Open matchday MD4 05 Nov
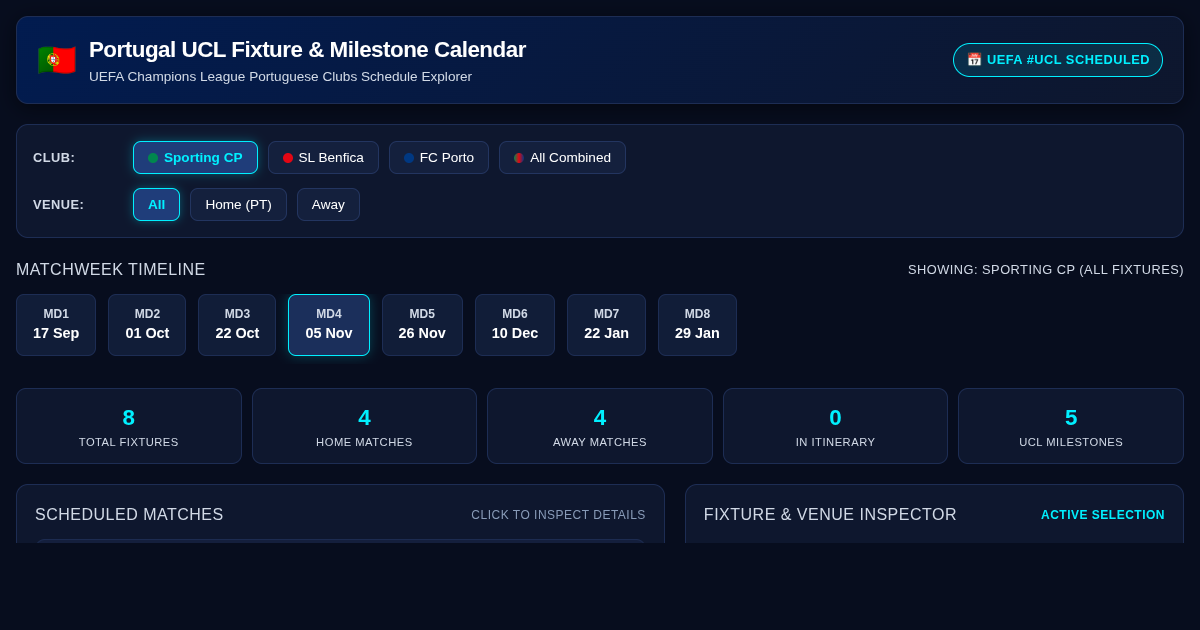 coord(329,325)
